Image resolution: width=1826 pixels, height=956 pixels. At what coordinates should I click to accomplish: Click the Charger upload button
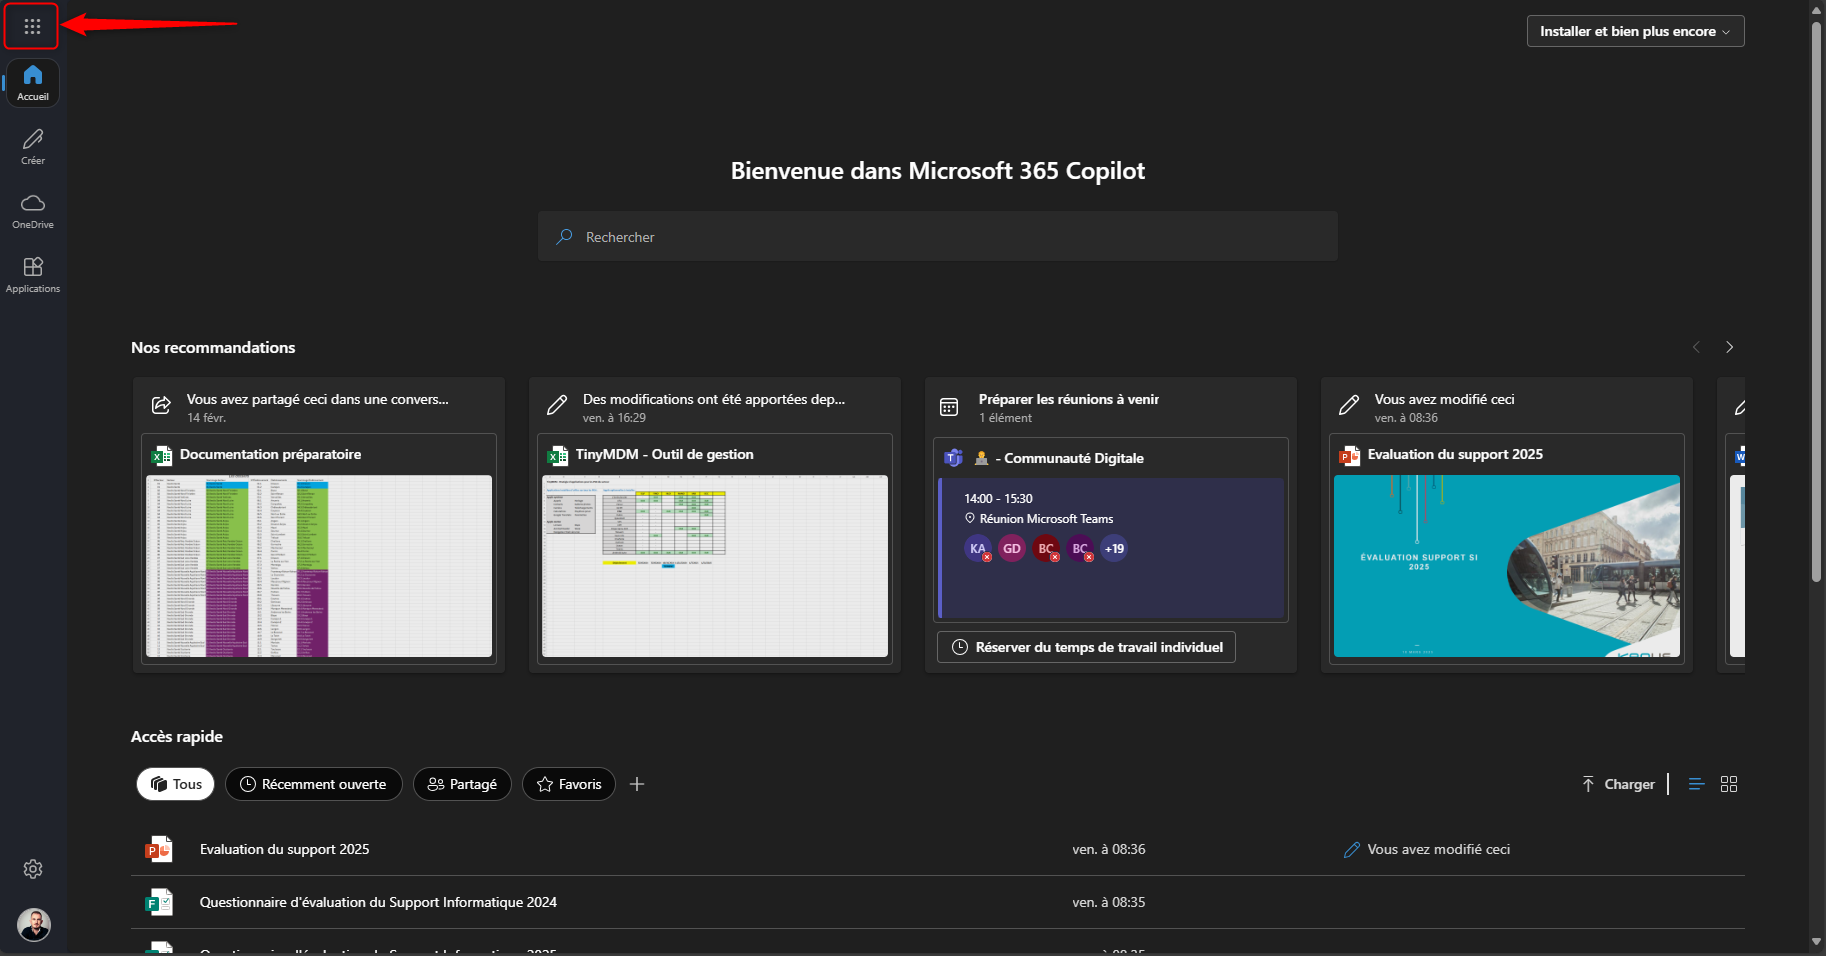pyautogui.click(x=1618, y=784)
